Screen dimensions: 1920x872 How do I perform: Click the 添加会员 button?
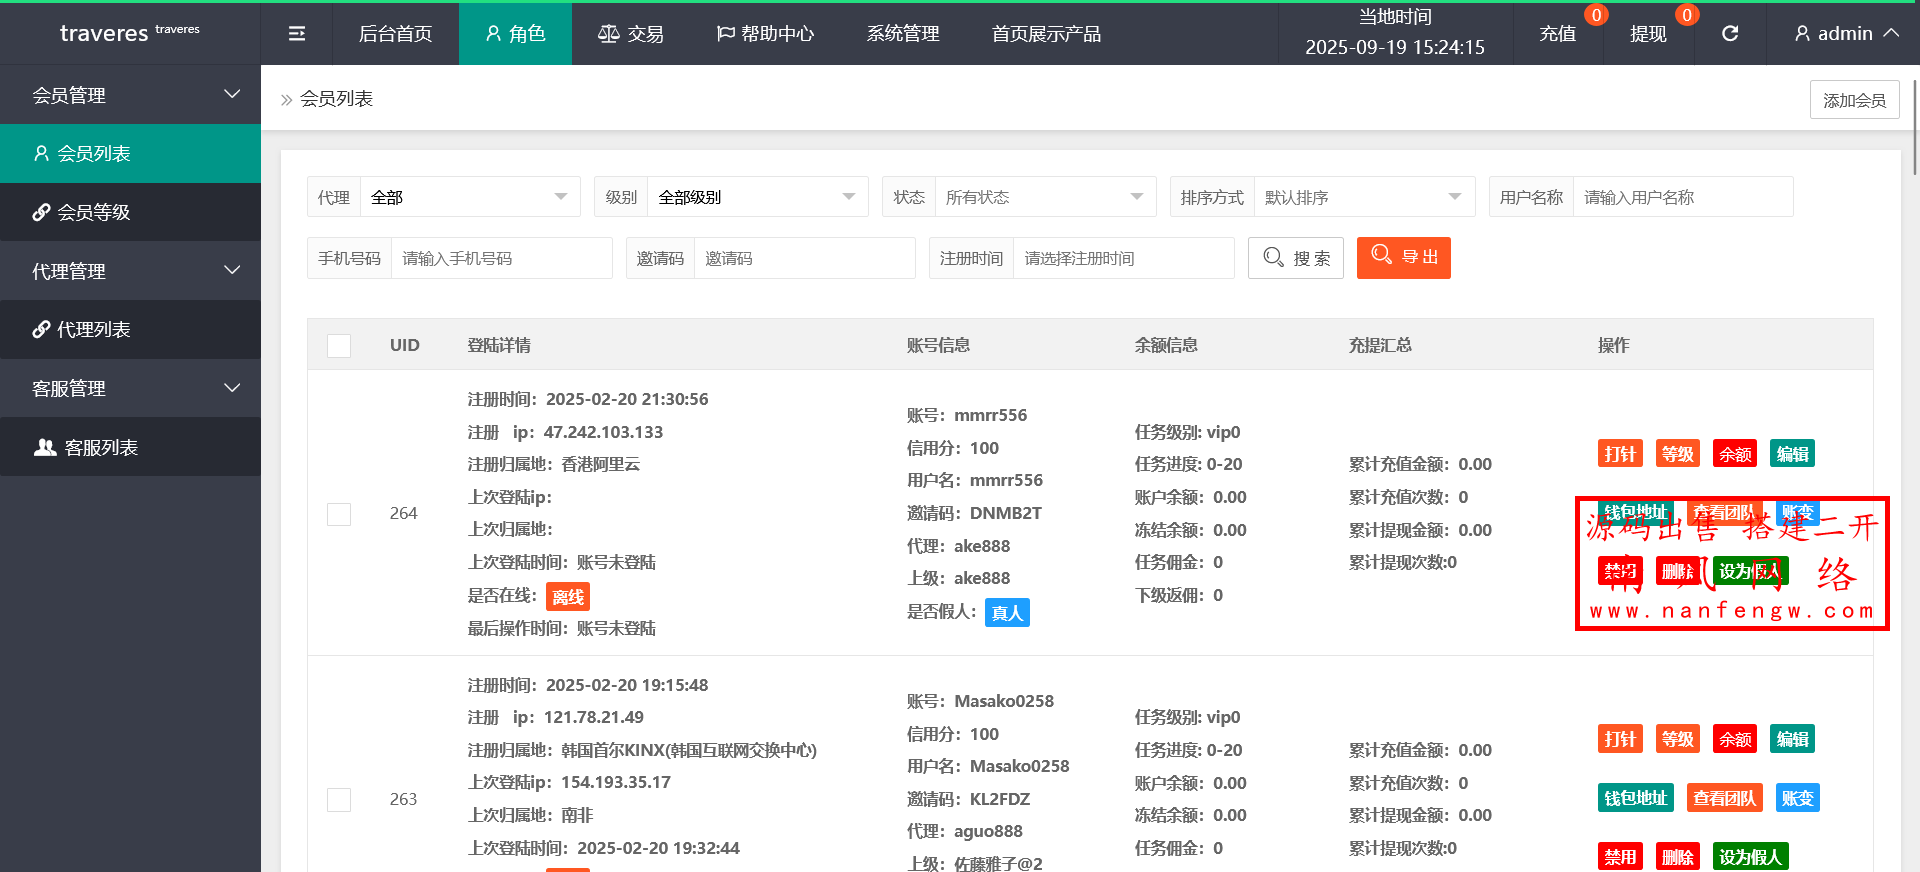[x=1853, y=100]
